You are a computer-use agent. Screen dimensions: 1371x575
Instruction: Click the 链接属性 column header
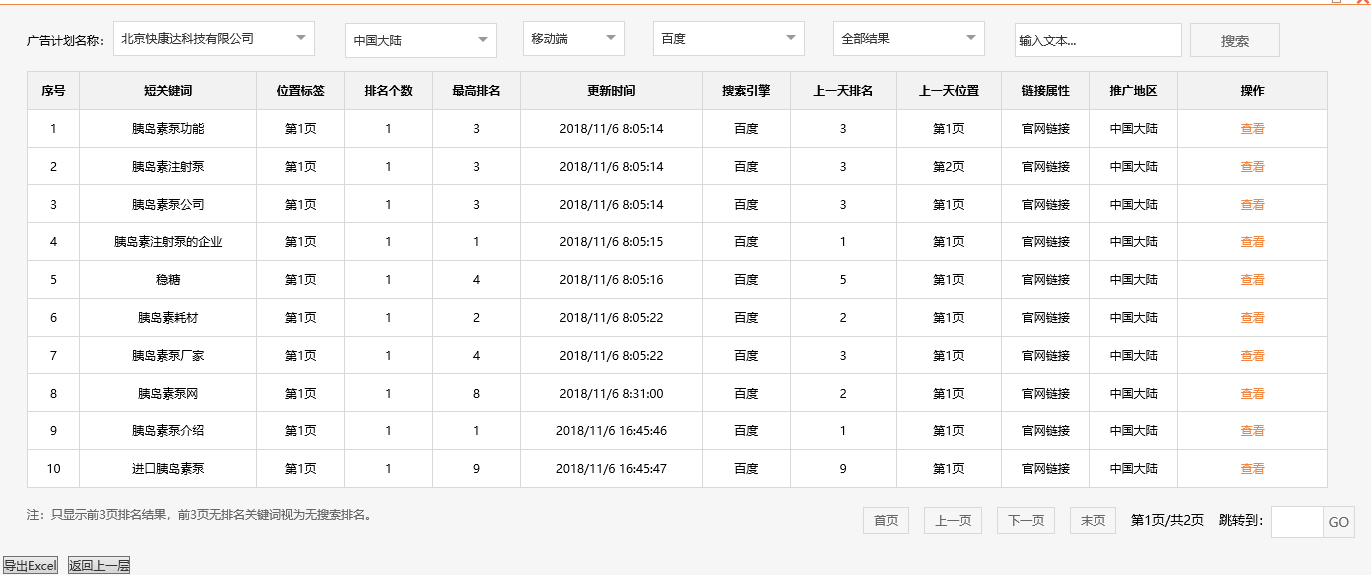pyautogui.click(x=1046, y=90)
